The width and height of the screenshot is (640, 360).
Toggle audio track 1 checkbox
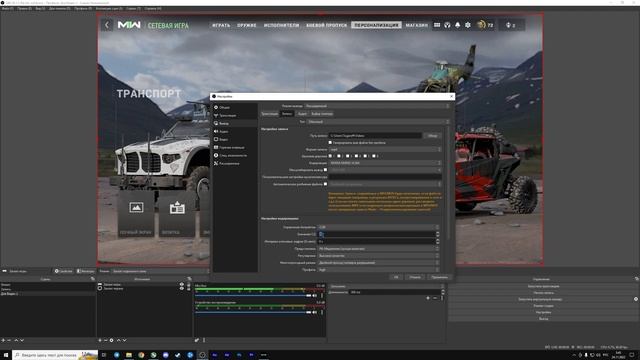coord(330,156)
